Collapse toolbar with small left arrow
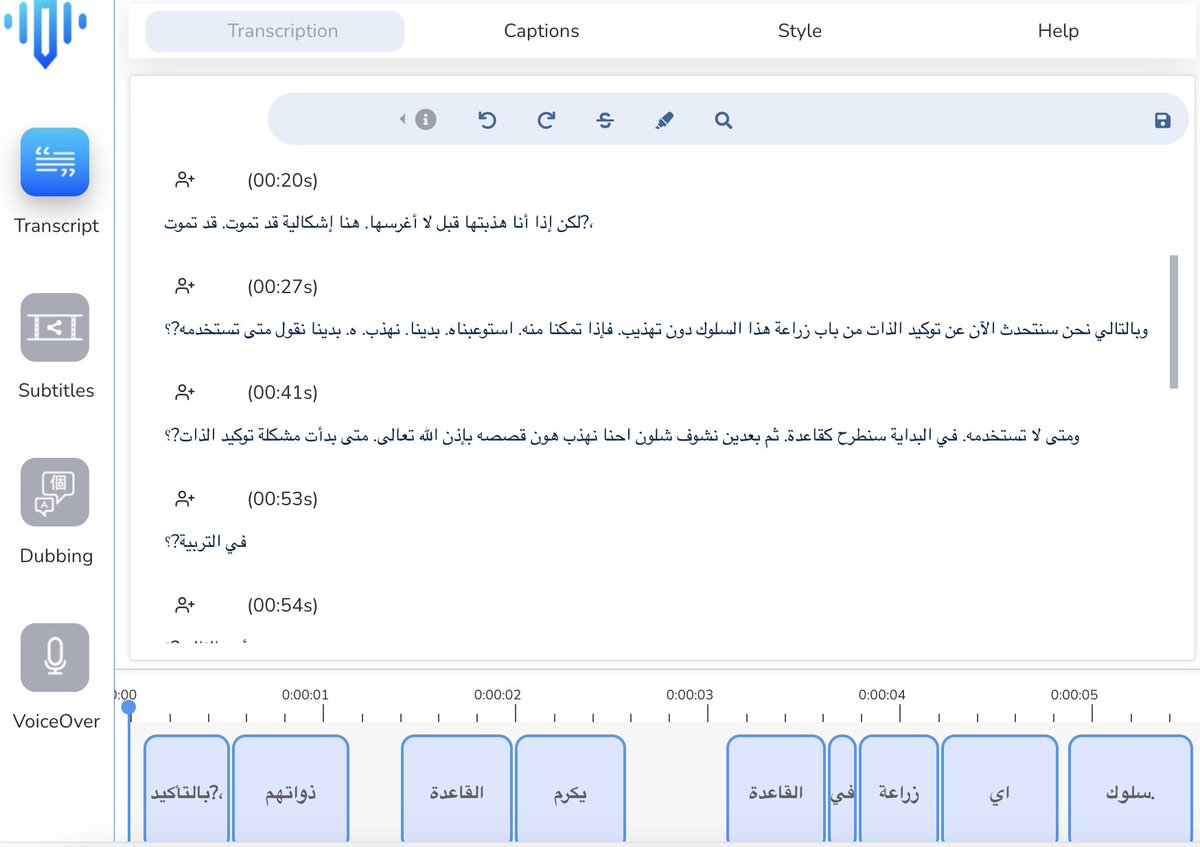Viewport: 1200px width, 847px height. coord(403,120)
